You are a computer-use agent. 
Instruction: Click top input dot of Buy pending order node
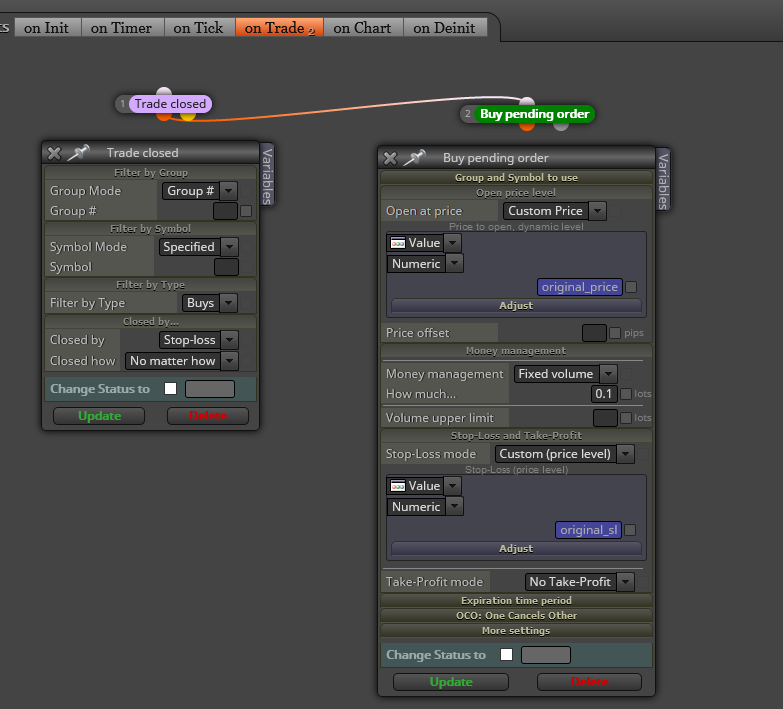point(527,102)
